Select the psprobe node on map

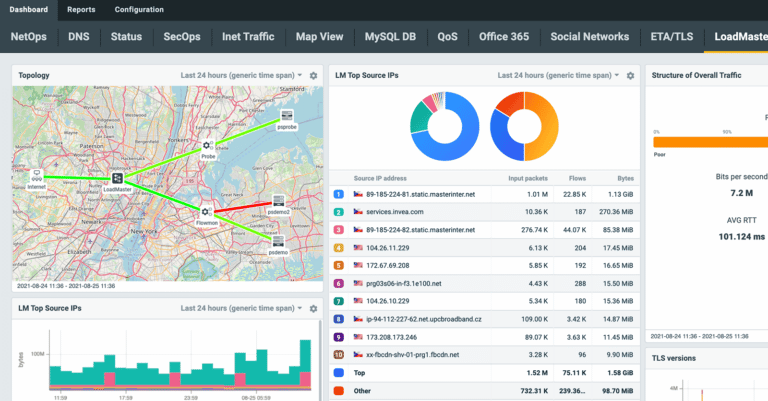(287, 116)
